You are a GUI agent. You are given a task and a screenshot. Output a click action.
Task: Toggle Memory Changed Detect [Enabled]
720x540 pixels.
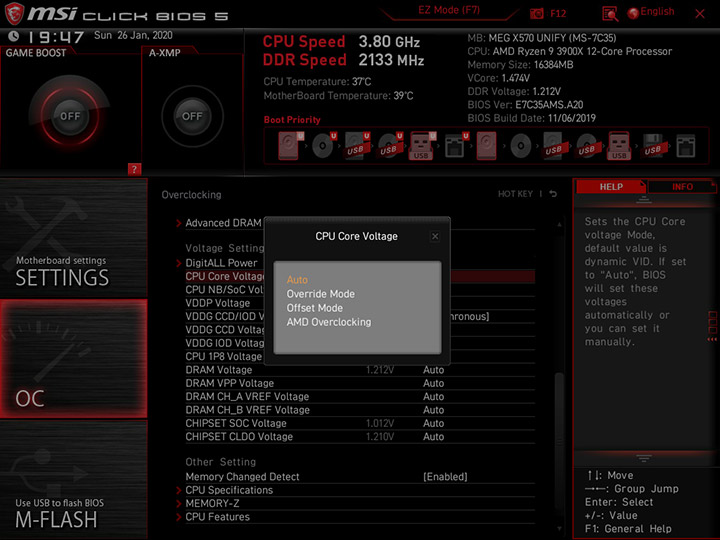[x=445, y=477]
